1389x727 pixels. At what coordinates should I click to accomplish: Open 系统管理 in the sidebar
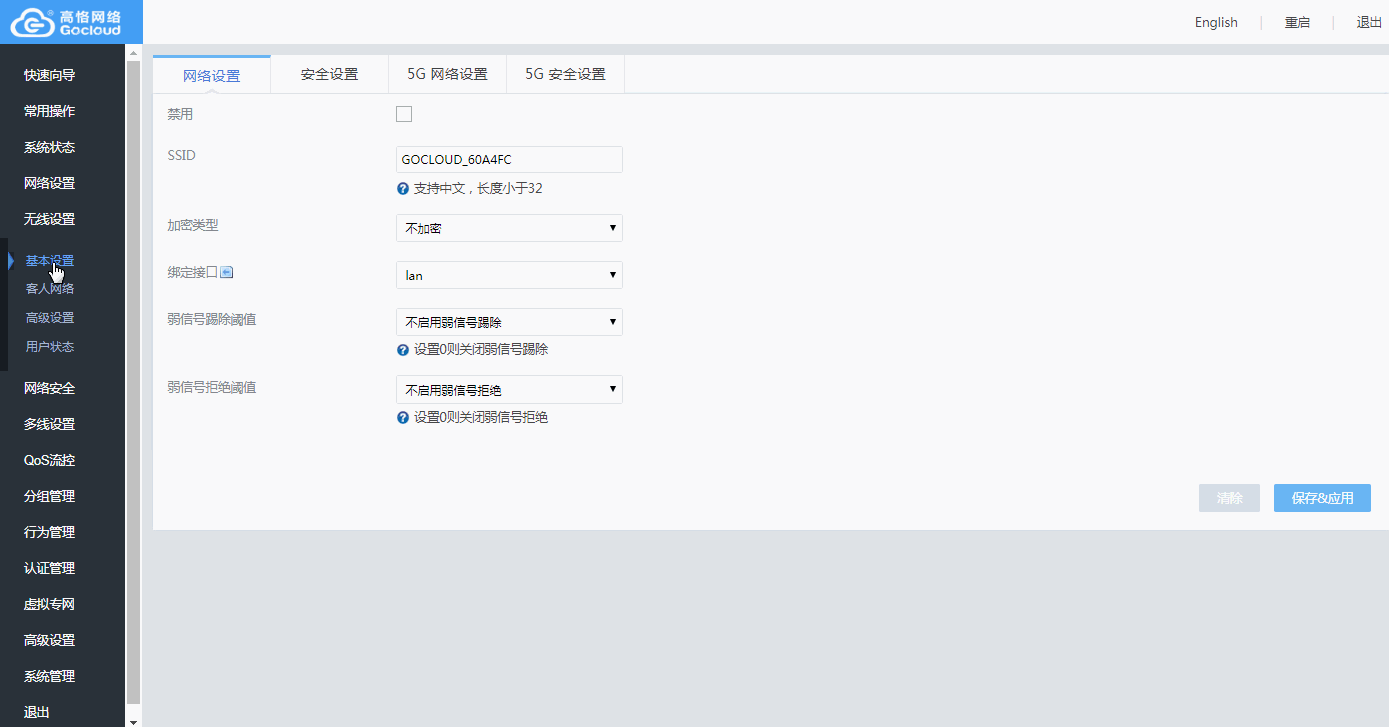coord(50,676)
